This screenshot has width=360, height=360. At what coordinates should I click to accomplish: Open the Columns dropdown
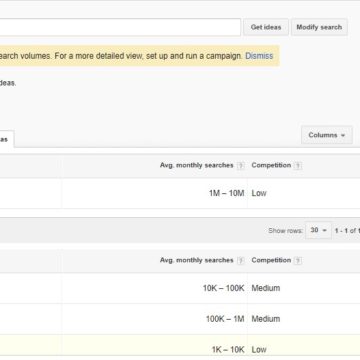pyautogui.click(x=326, y=135)
